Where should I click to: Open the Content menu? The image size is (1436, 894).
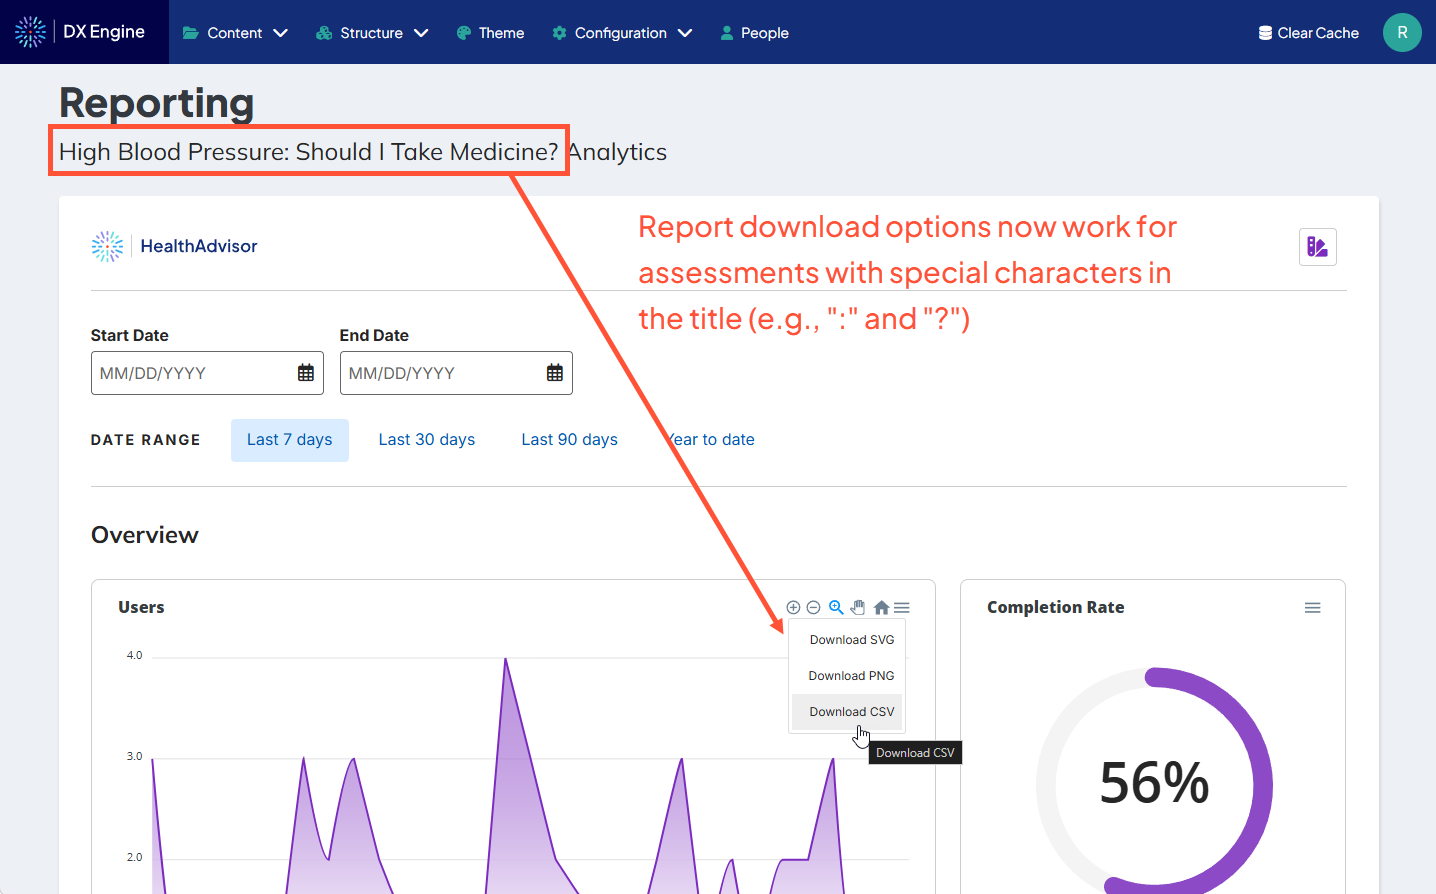(235, 33)
